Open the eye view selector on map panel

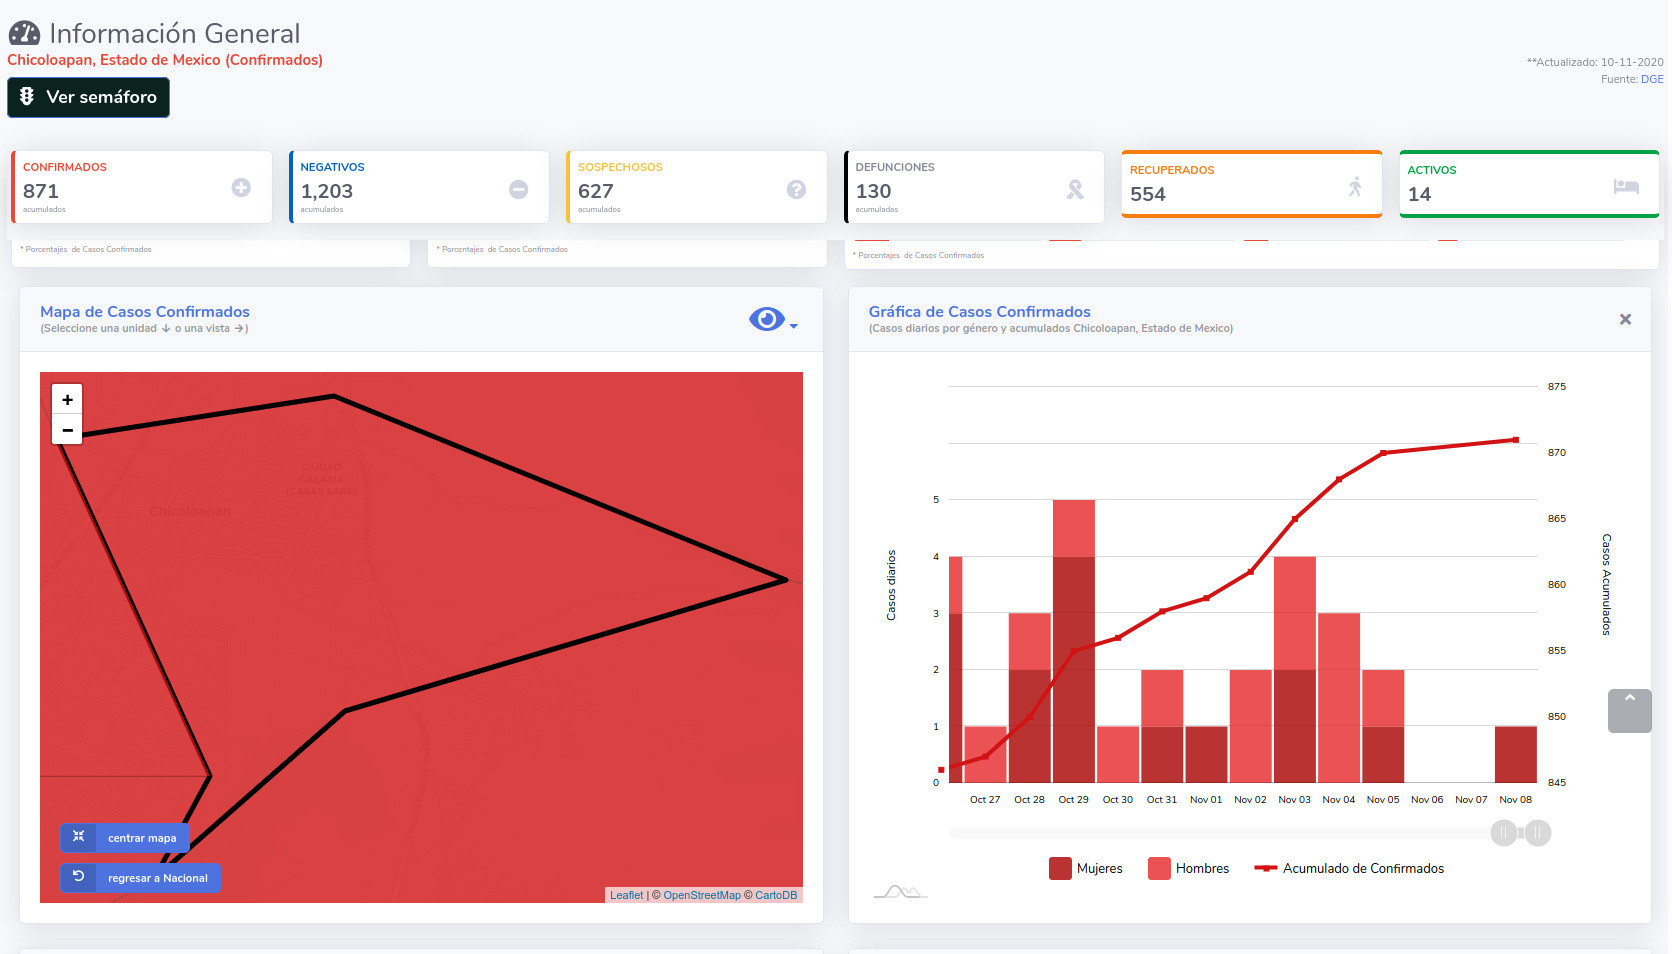point(767,319)
